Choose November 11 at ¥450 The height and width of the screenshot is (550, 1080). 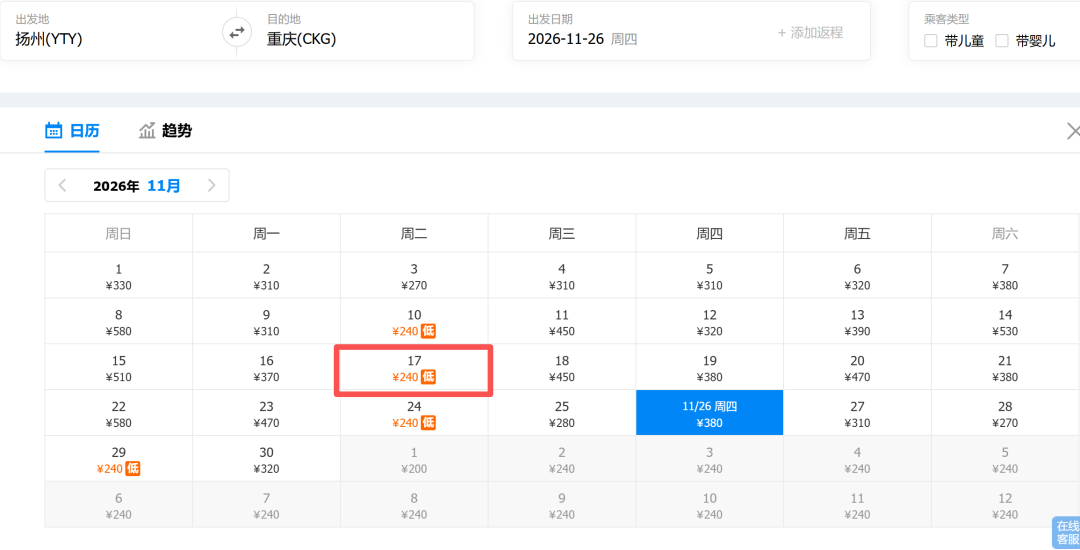[x=562, y=321]
